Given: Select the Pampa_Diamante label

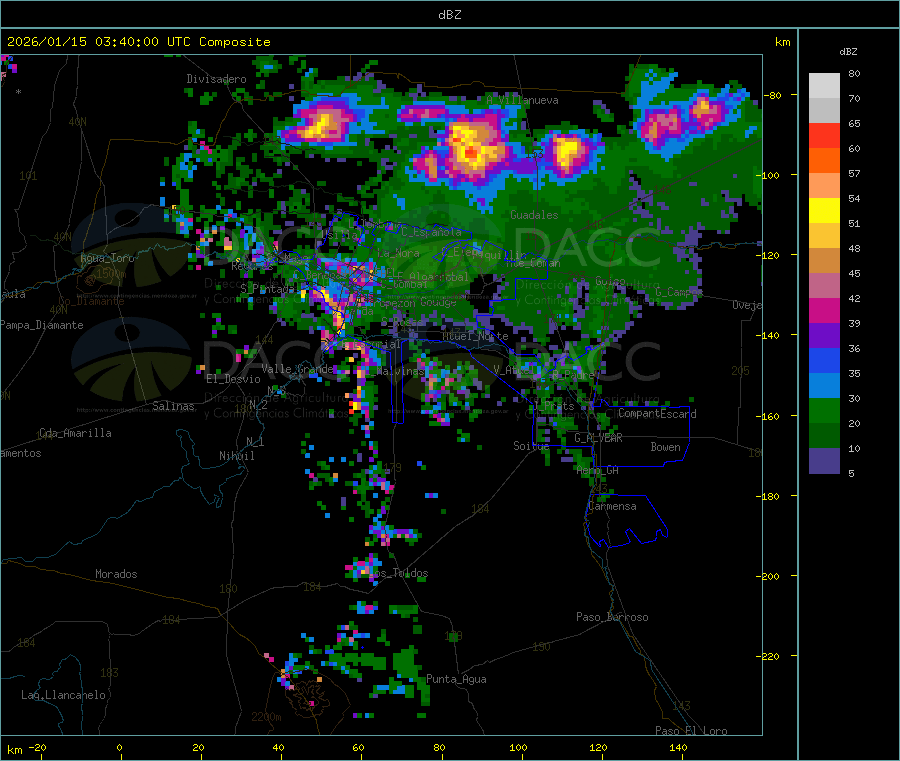Looking at the screenshot, I should point(42,325).
